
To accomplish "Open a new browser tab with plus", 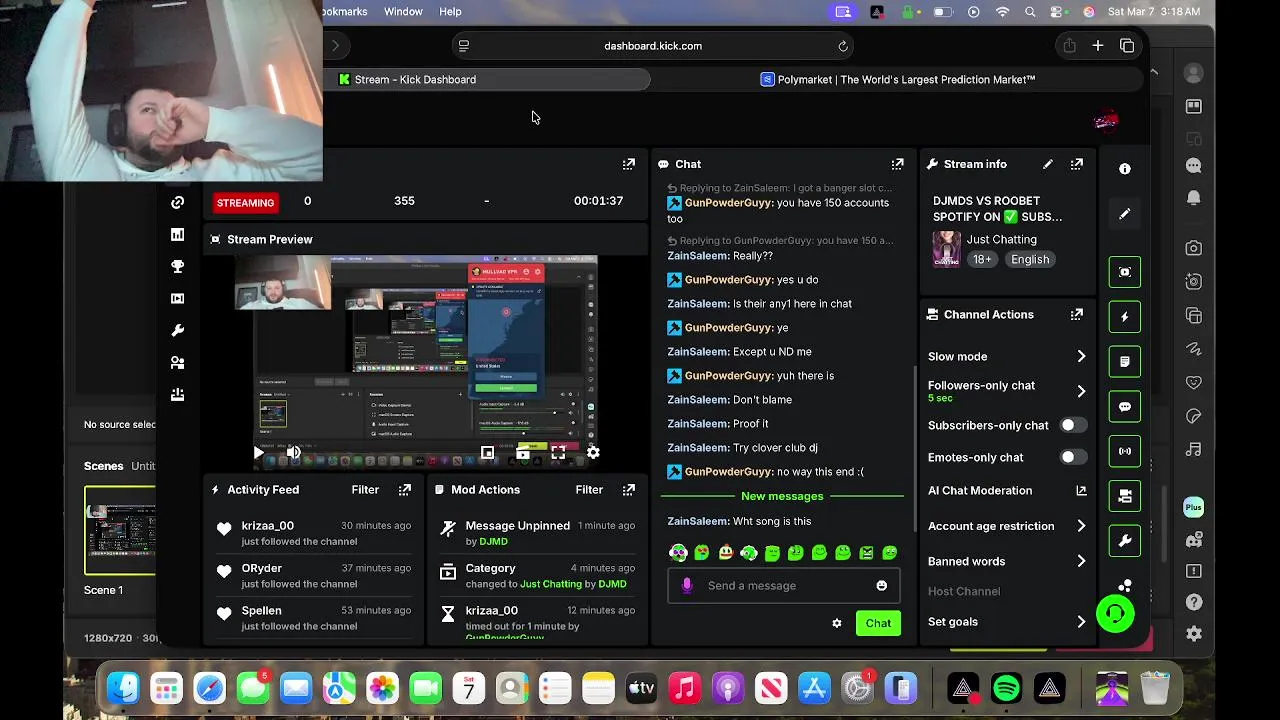I will pos(1097,46).
